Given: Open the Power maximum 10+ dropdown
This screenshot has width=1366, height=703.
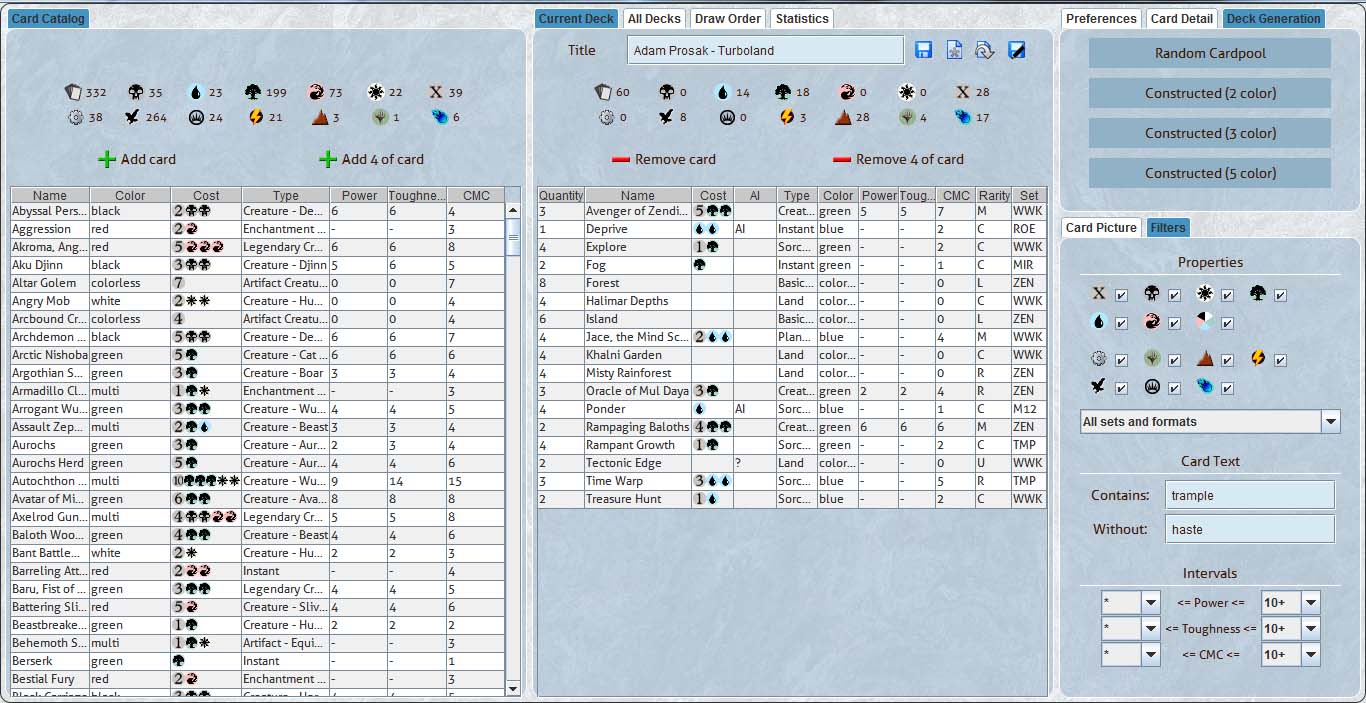Looking at the screenshot, I should click(1310, 602).
